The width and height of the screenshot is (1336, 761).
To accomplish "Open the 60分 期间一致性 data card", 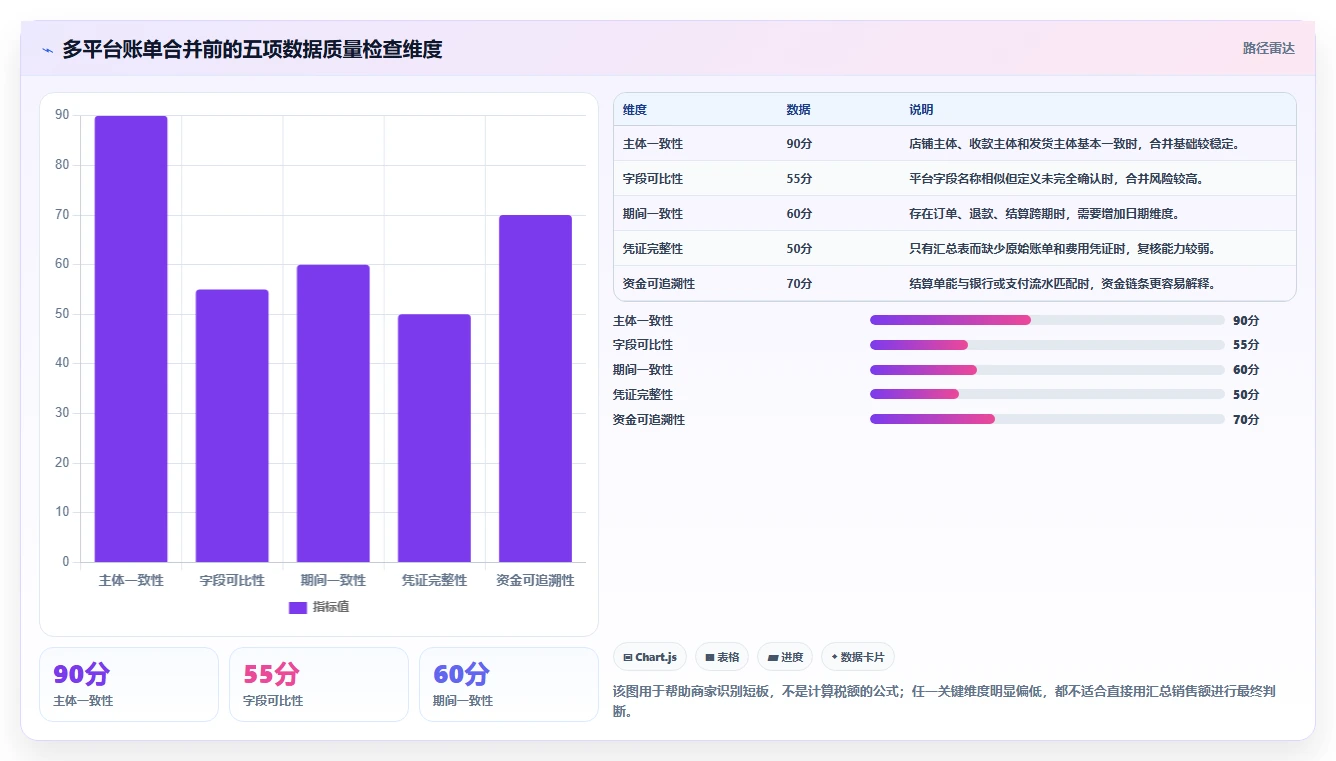I will (x=509, y=684).
